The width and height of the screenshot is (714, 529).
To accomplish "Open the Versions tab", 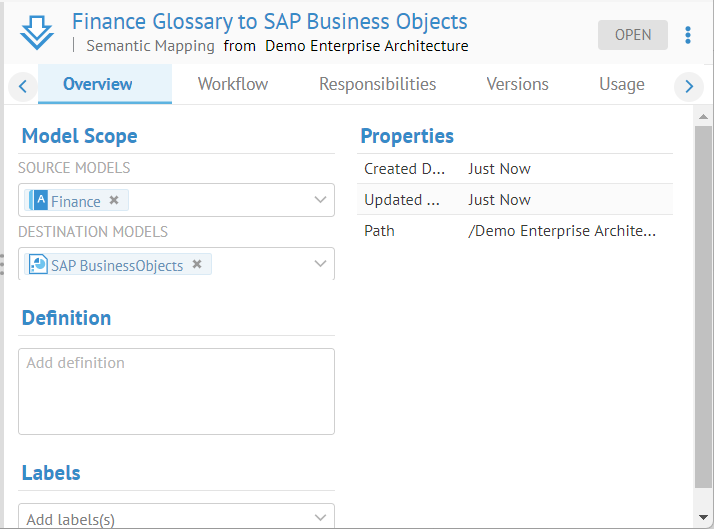I will tap(517, 84).
